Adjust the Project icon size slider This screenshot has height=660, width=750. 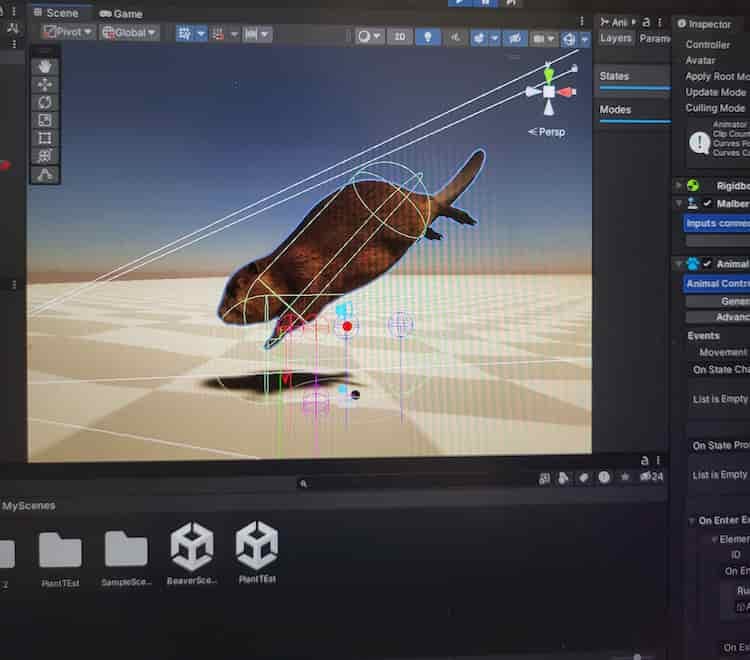click(x=637, y=657)
